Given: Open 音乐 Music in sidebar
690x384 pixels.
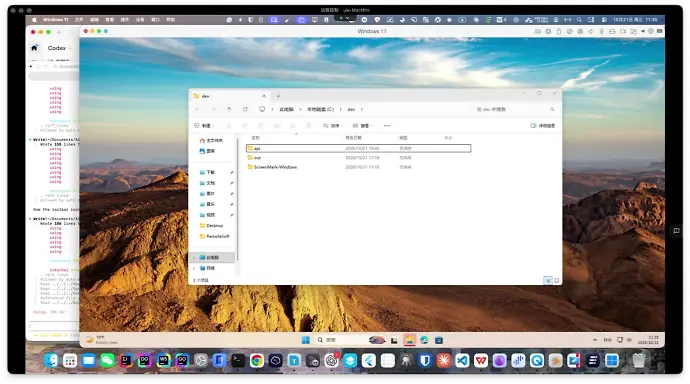Looking at the screenshot, I should point(207,204).
